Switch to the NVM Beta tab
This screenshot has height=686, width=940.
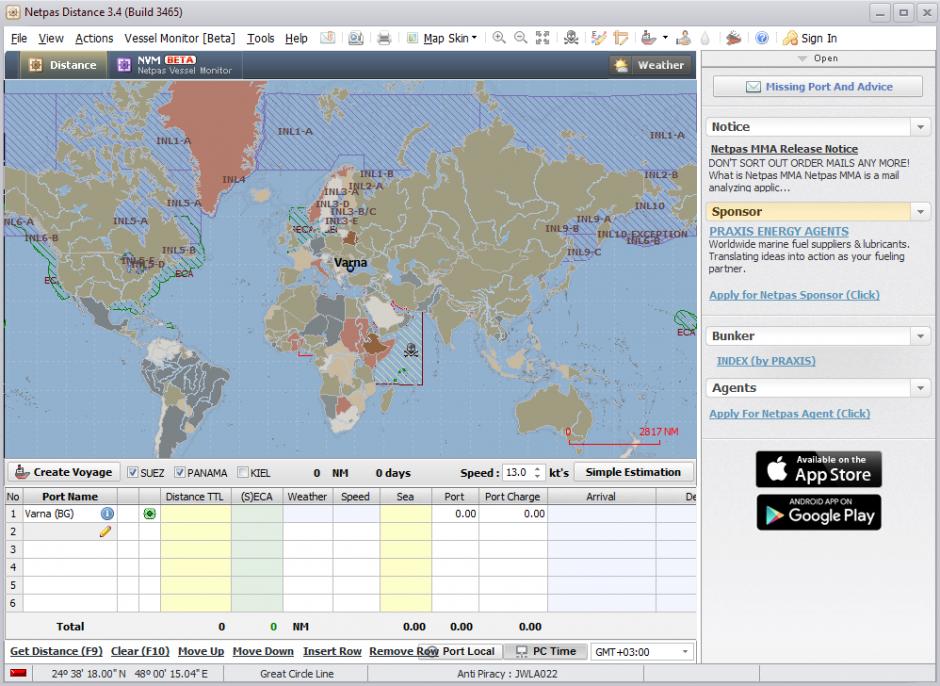click(x=175, y=65)
